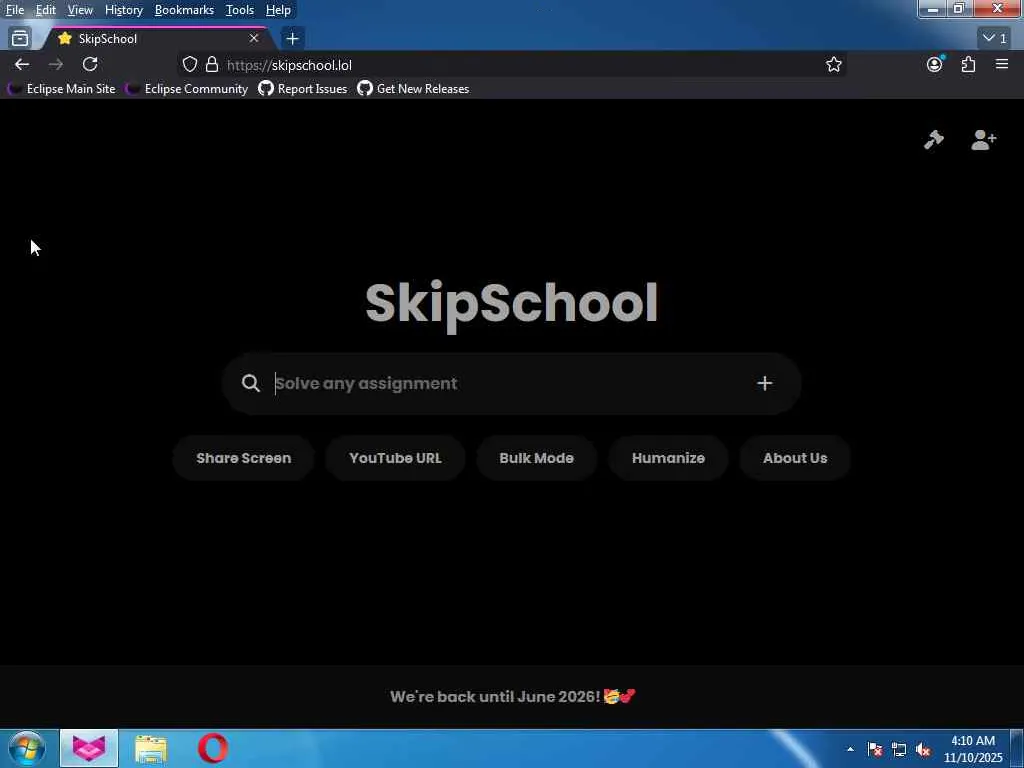
Task: Close the SkipSchool tab
Action: [253, 39]
